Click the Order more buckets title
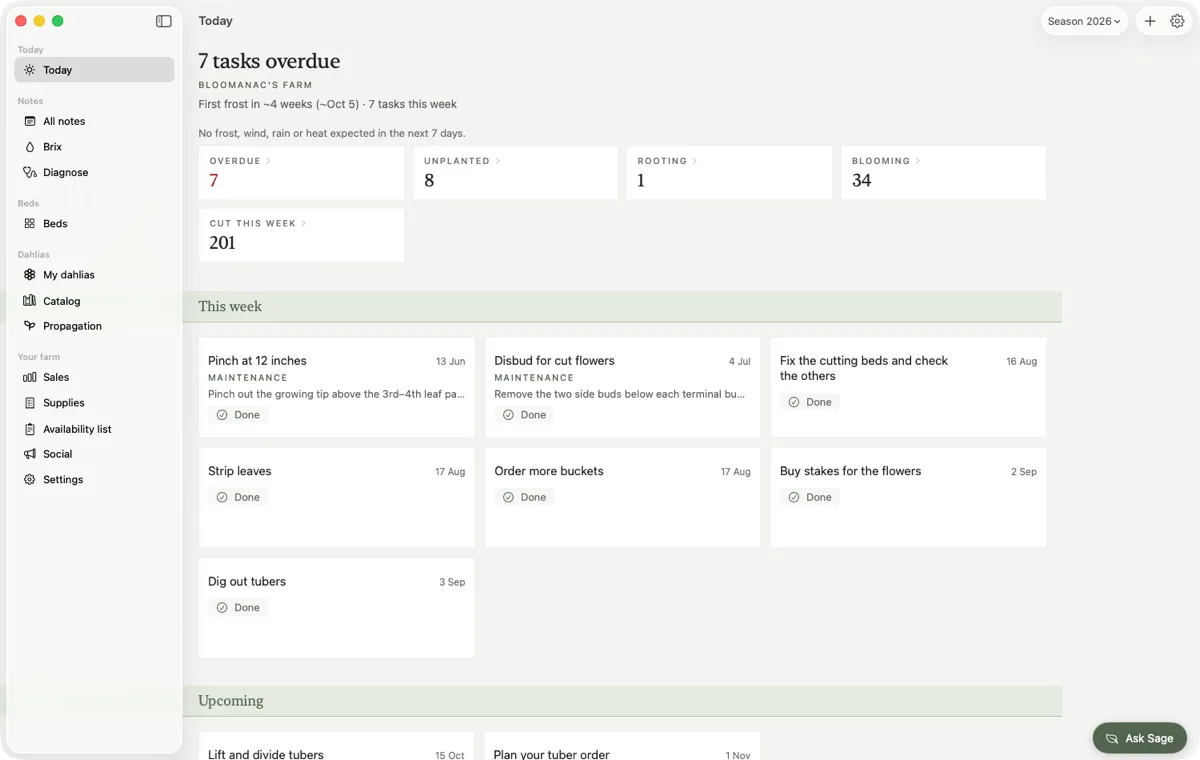Viewport: 1200px width, 760px height. pos(549,471)
